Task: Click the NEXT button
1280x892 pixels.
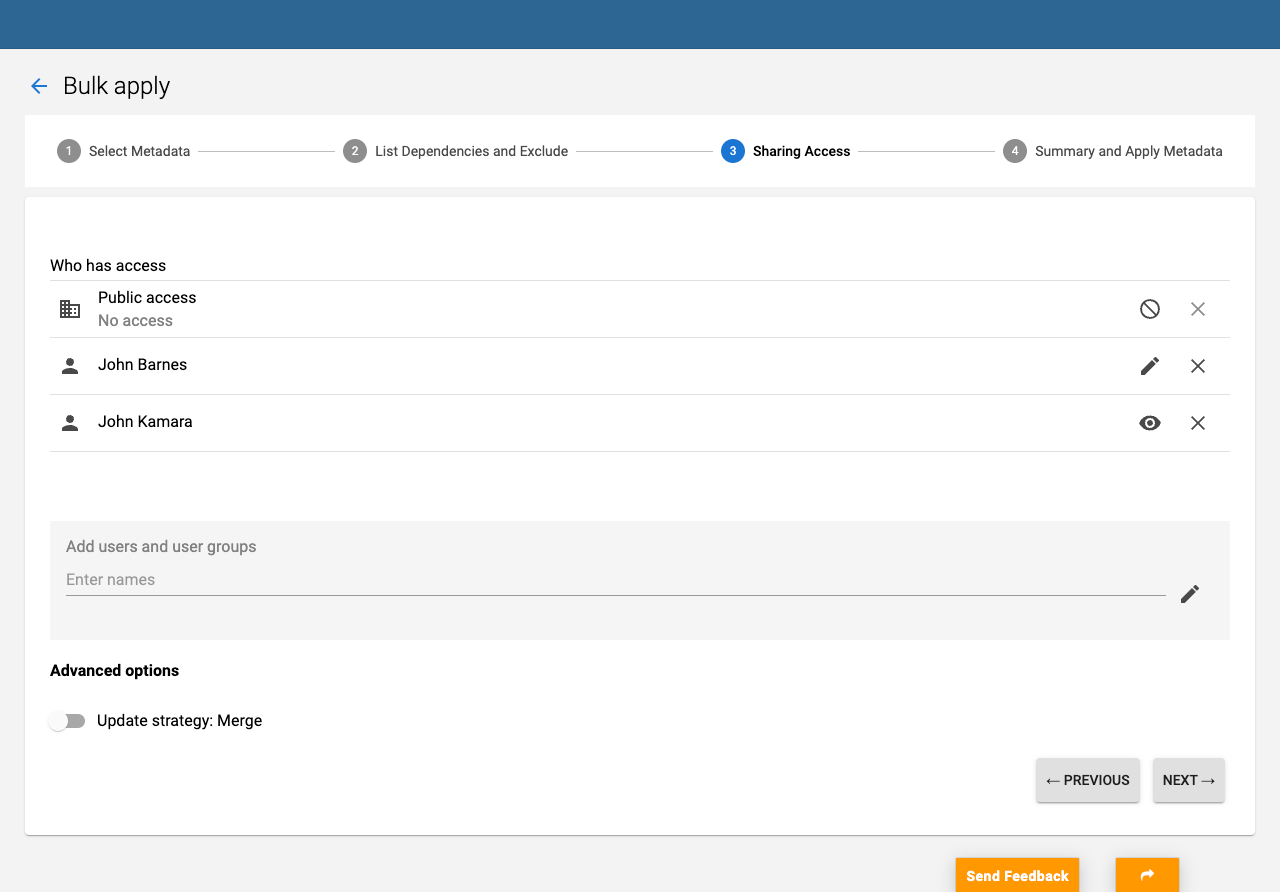Action: click(x=1188, y=780)
